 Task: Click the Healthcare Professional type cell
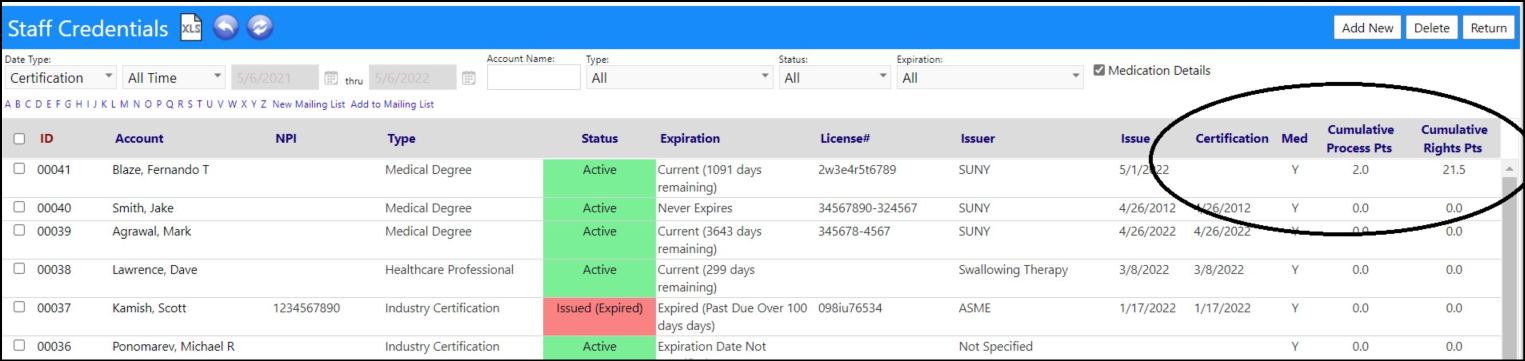[x=450, y=269]
